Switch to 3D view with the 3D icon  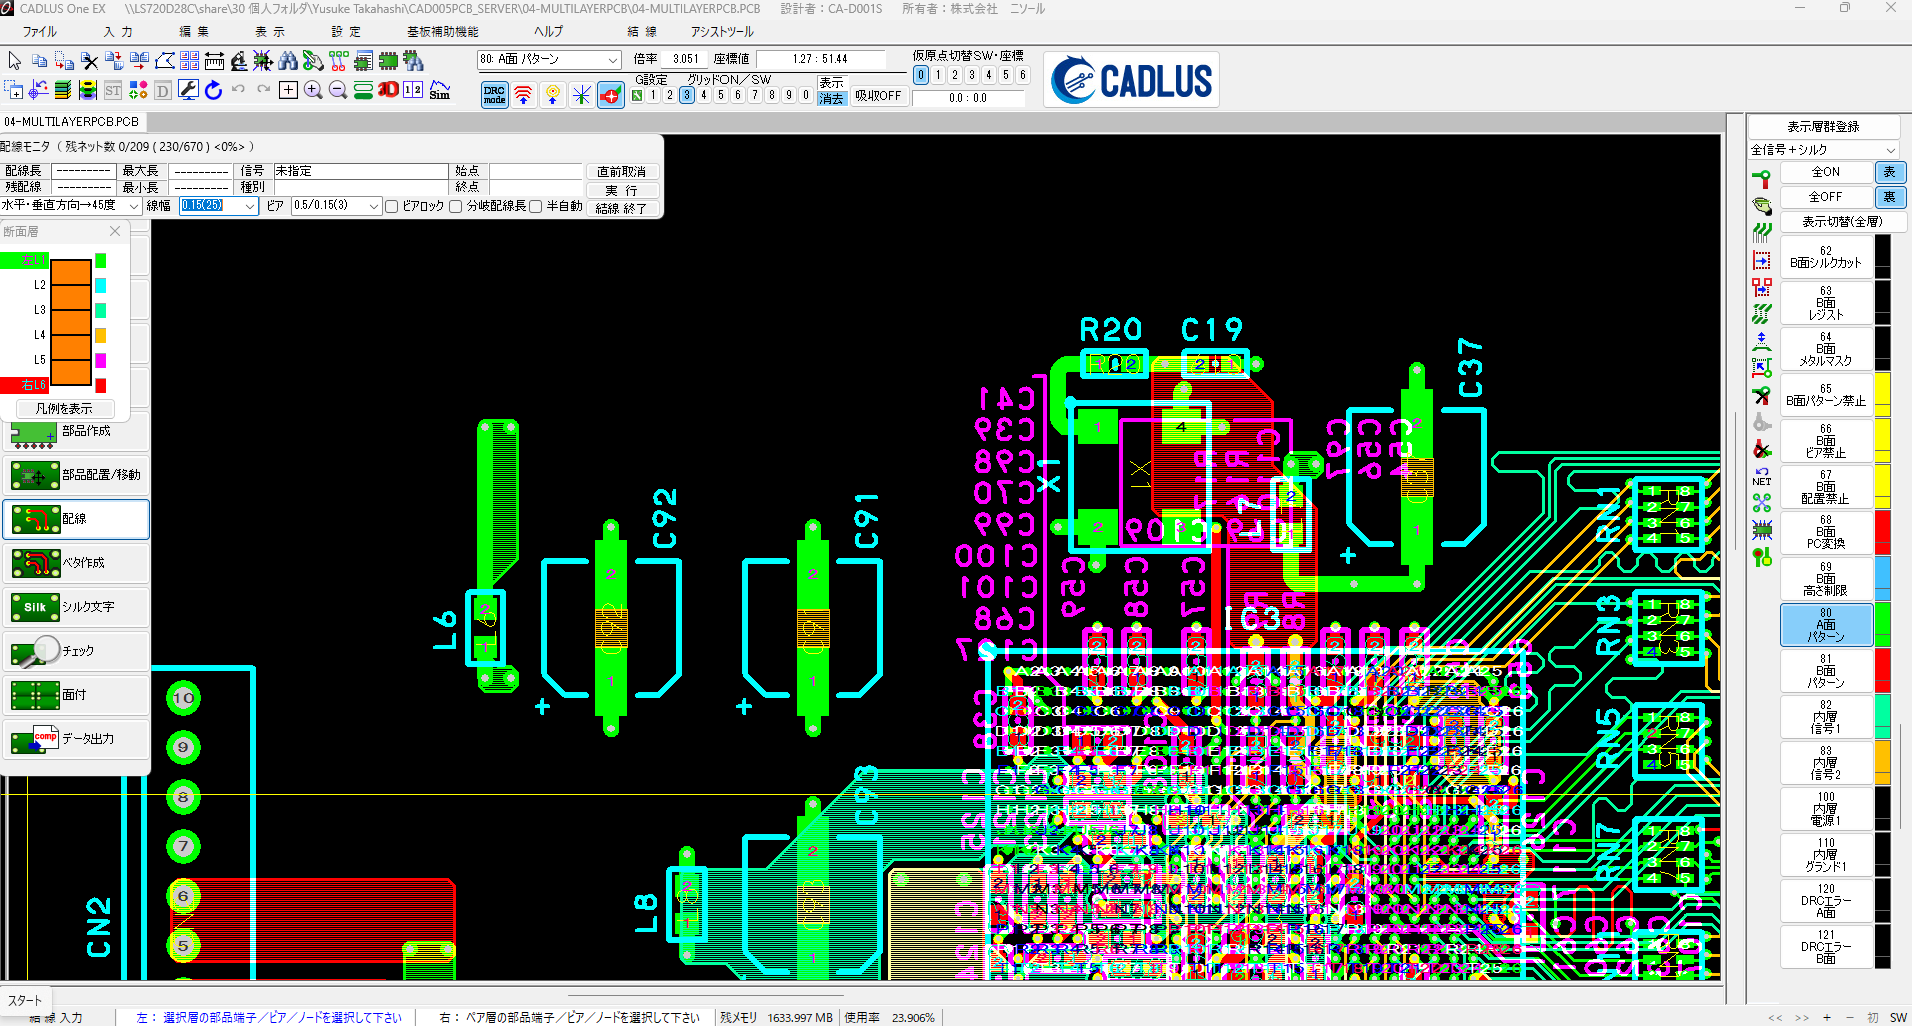388,89
